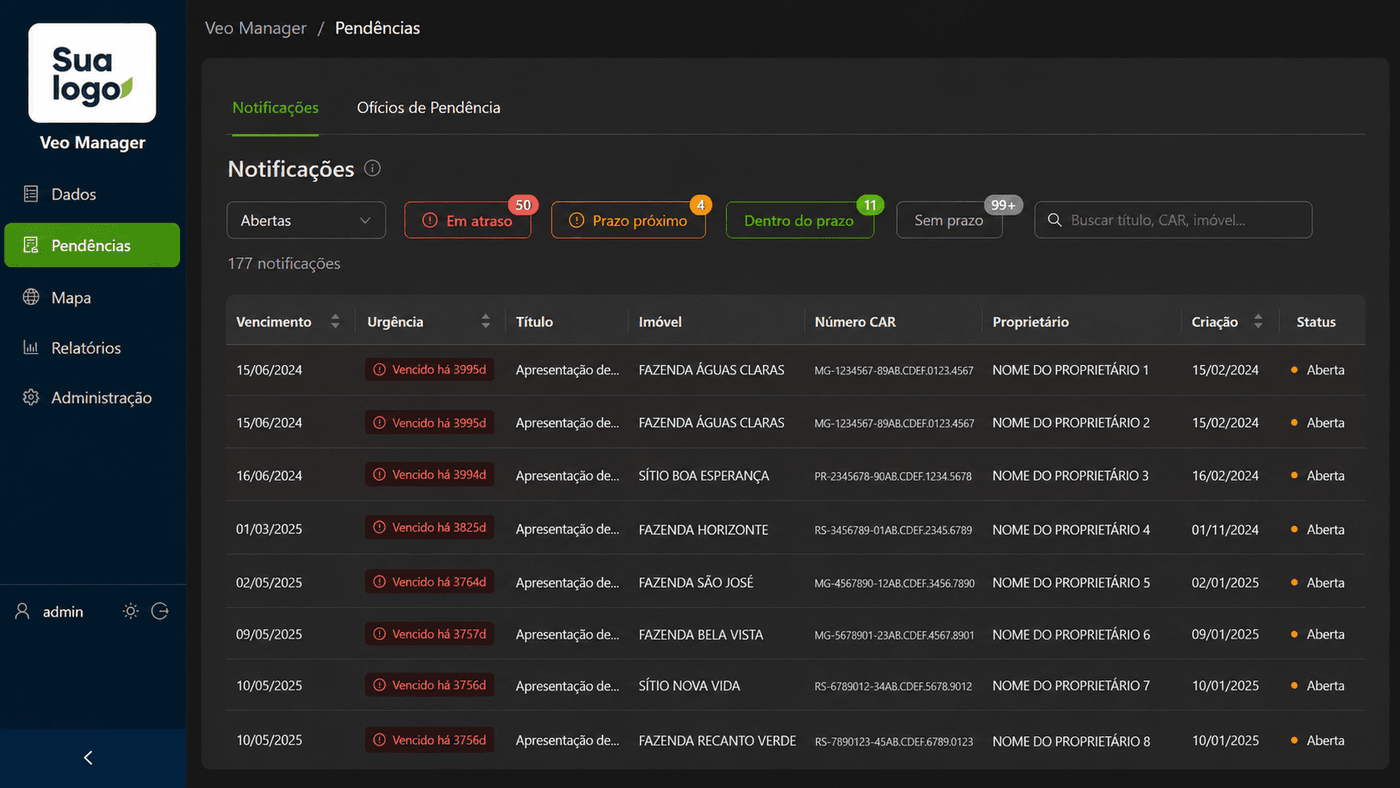The width and height of the screenshot is (1400, 788).
Task: Click CAR number RS-6789012-34AB.CDEF.5678.9012
Action: click(x=893, y=687)
